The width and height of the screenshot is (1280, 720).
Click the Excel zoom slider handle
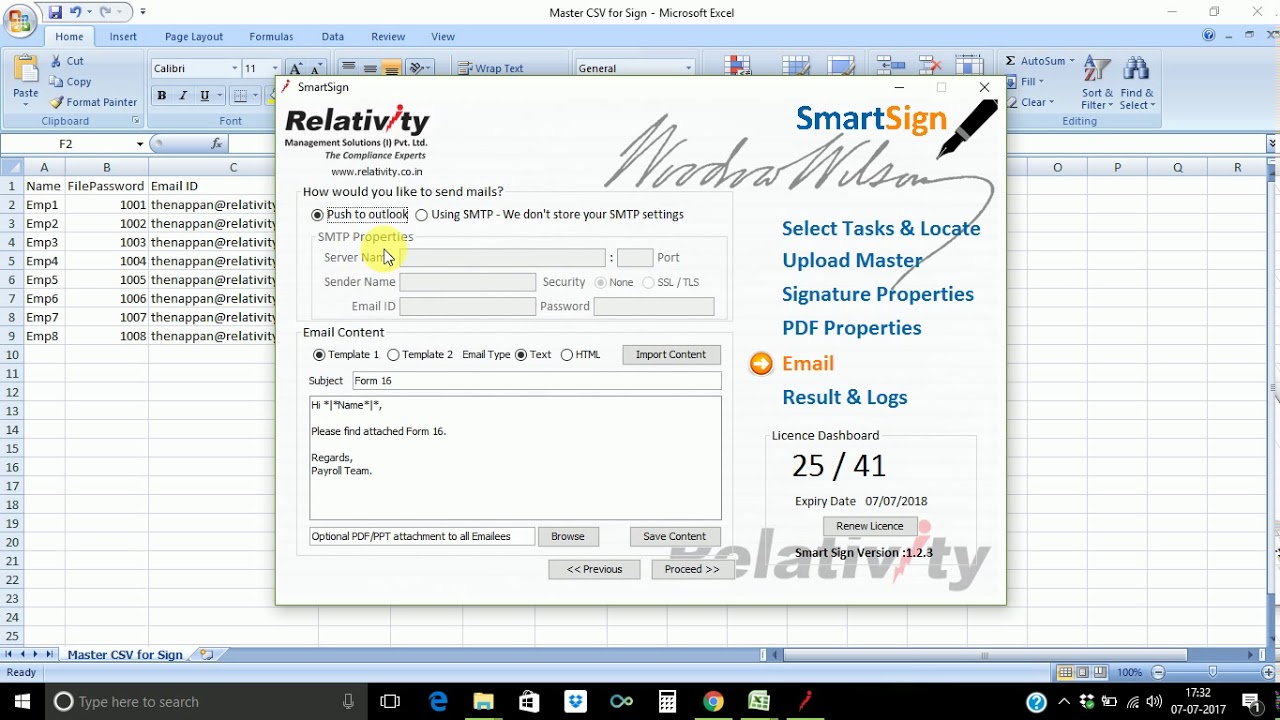(1213, 673)
